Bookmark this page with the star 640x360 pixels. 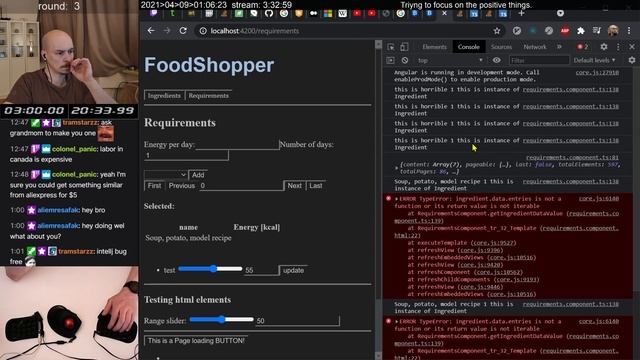[497, 31]
